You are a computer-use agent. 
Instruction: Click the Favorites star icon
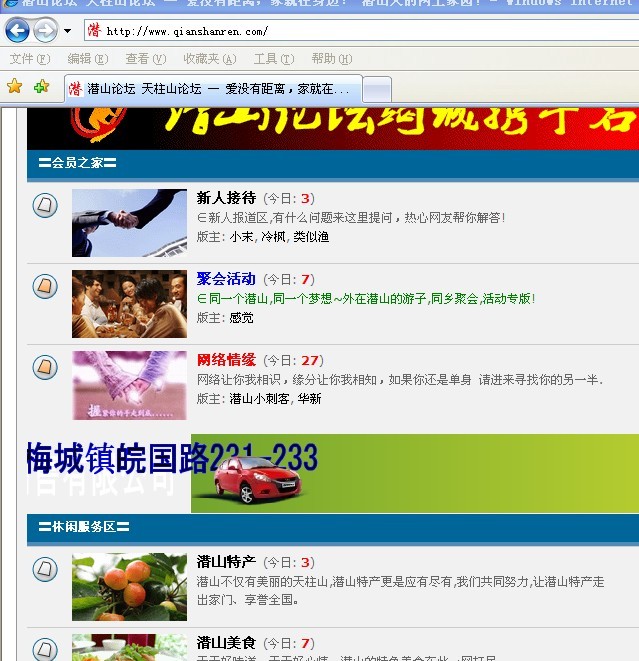click(14, 87)
